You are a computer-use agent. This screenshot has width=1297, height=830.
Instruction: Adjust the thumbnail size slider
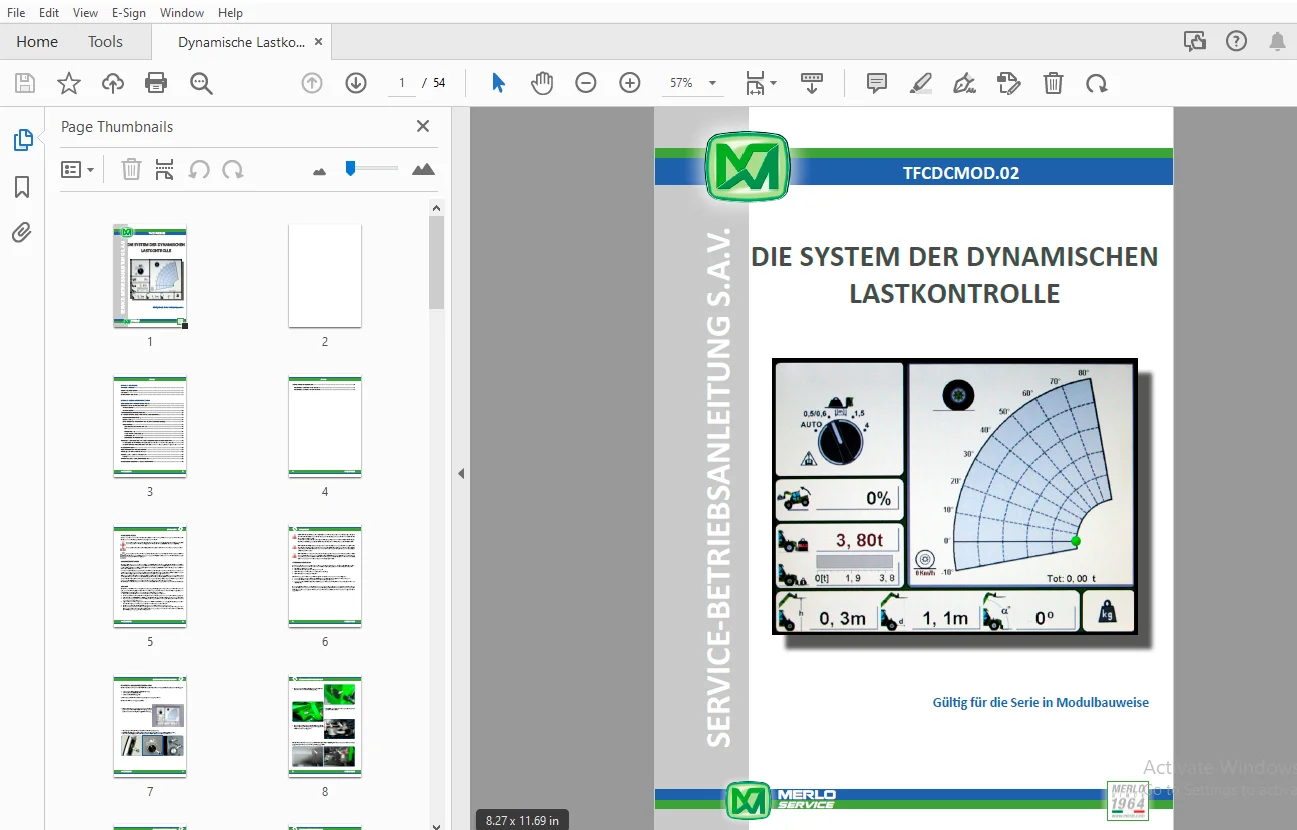(x=350, y=168)
